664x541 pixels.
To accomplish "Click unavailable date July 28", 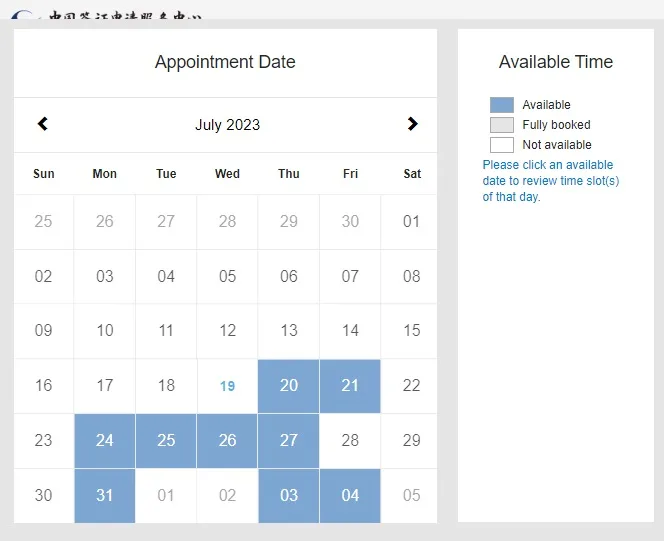I will (x=350, y=441).
